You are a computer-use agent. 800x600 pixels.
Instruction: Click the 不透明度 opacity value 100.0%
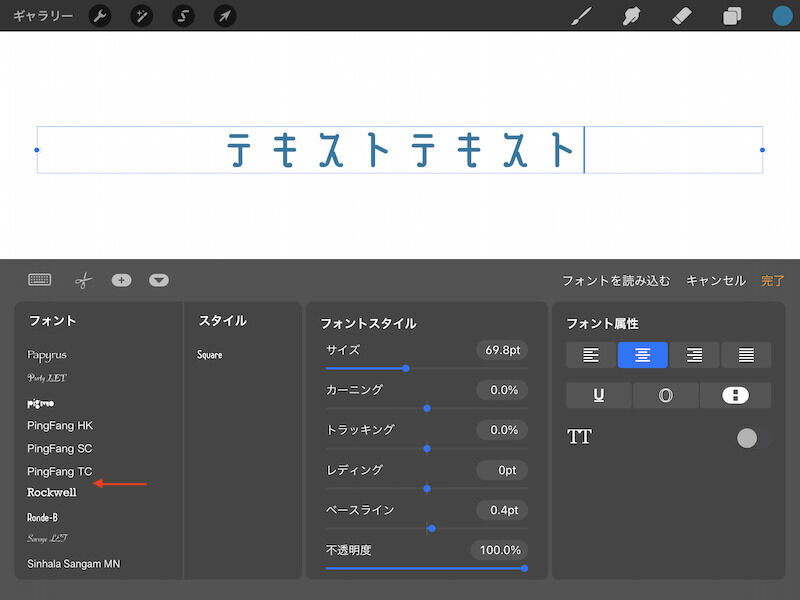[499, 550]
